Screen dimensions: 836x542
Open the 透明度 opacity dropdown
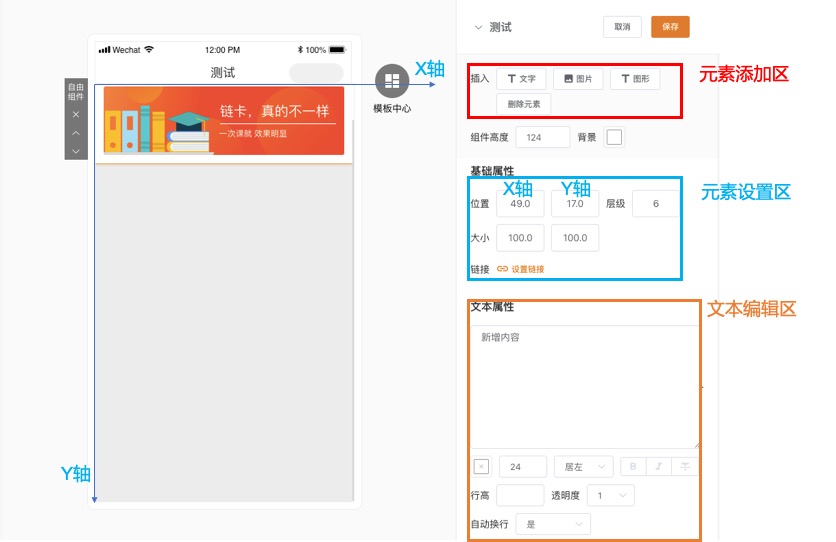[610, 496]
